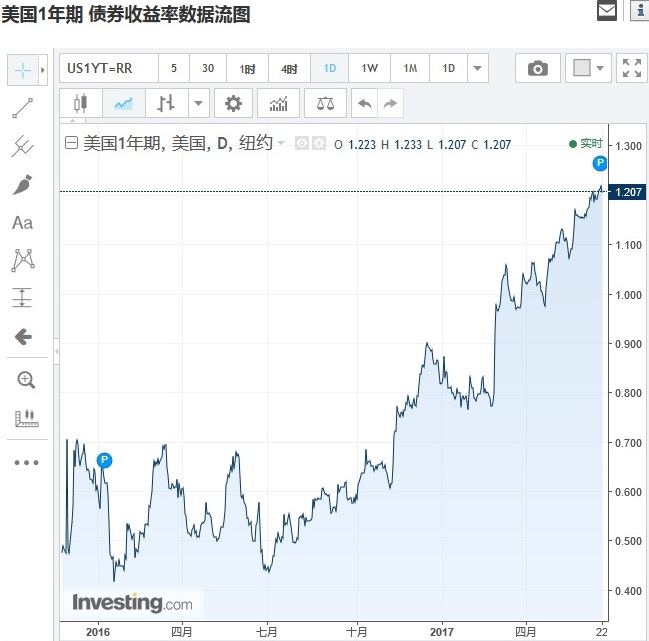This screenshot has height=641, width=649.
Task: Select the brush drawing tool
Action: pos(23,185)
